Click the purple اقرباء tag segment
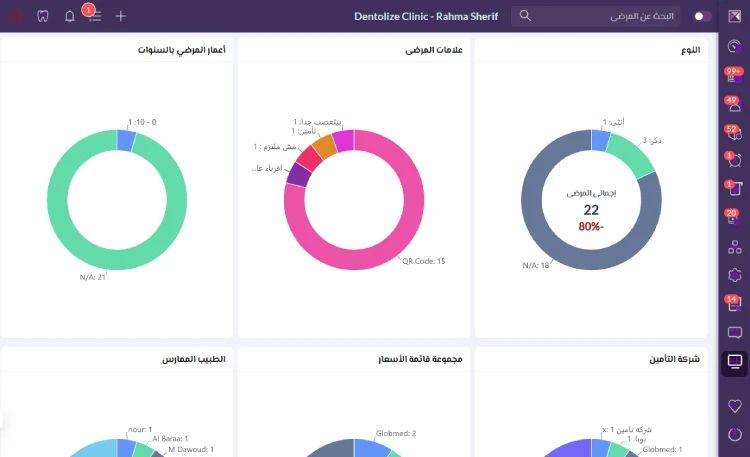750x457 pixels. tap(299, 175)
